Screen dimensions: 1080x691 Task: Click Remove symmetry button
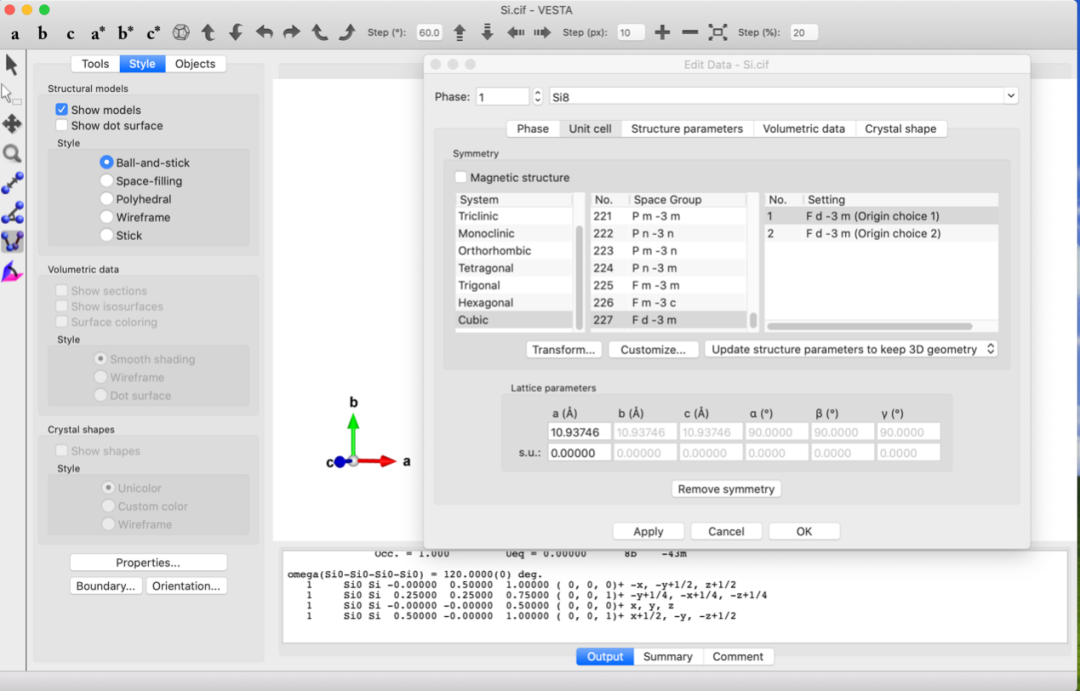pyautogui.click(x=726, y=489)
